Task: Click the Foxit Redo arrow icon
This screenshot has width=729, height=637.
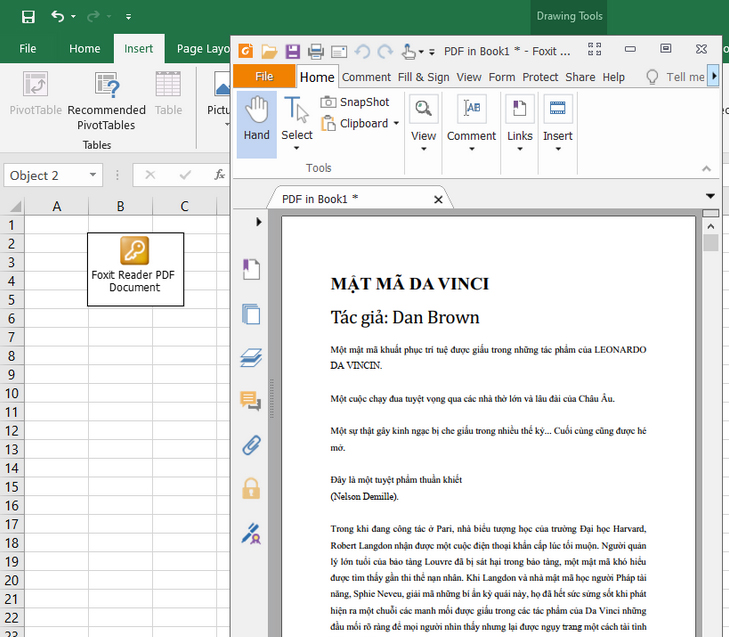Action: tap(385, 51)
